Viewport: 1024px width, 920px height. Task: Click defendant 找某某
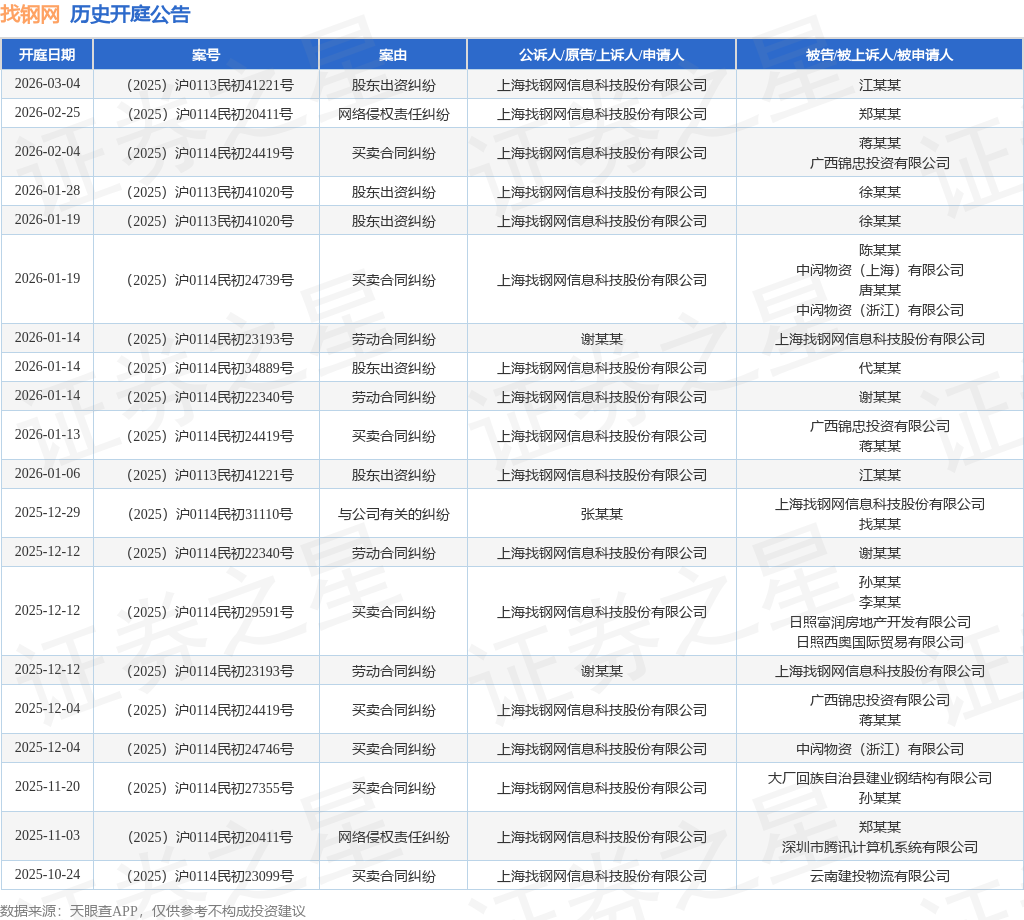coord(880,524)
